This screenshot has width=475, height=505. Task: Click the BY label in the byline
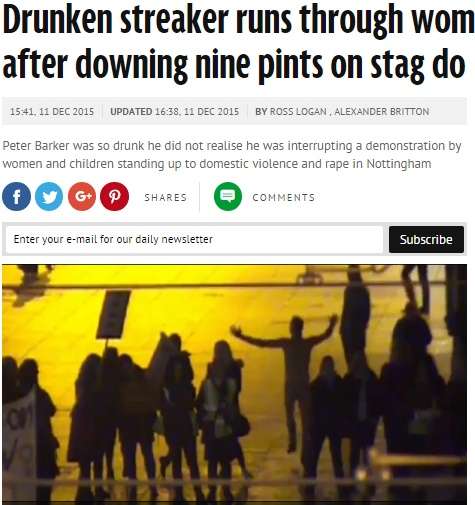261,111
